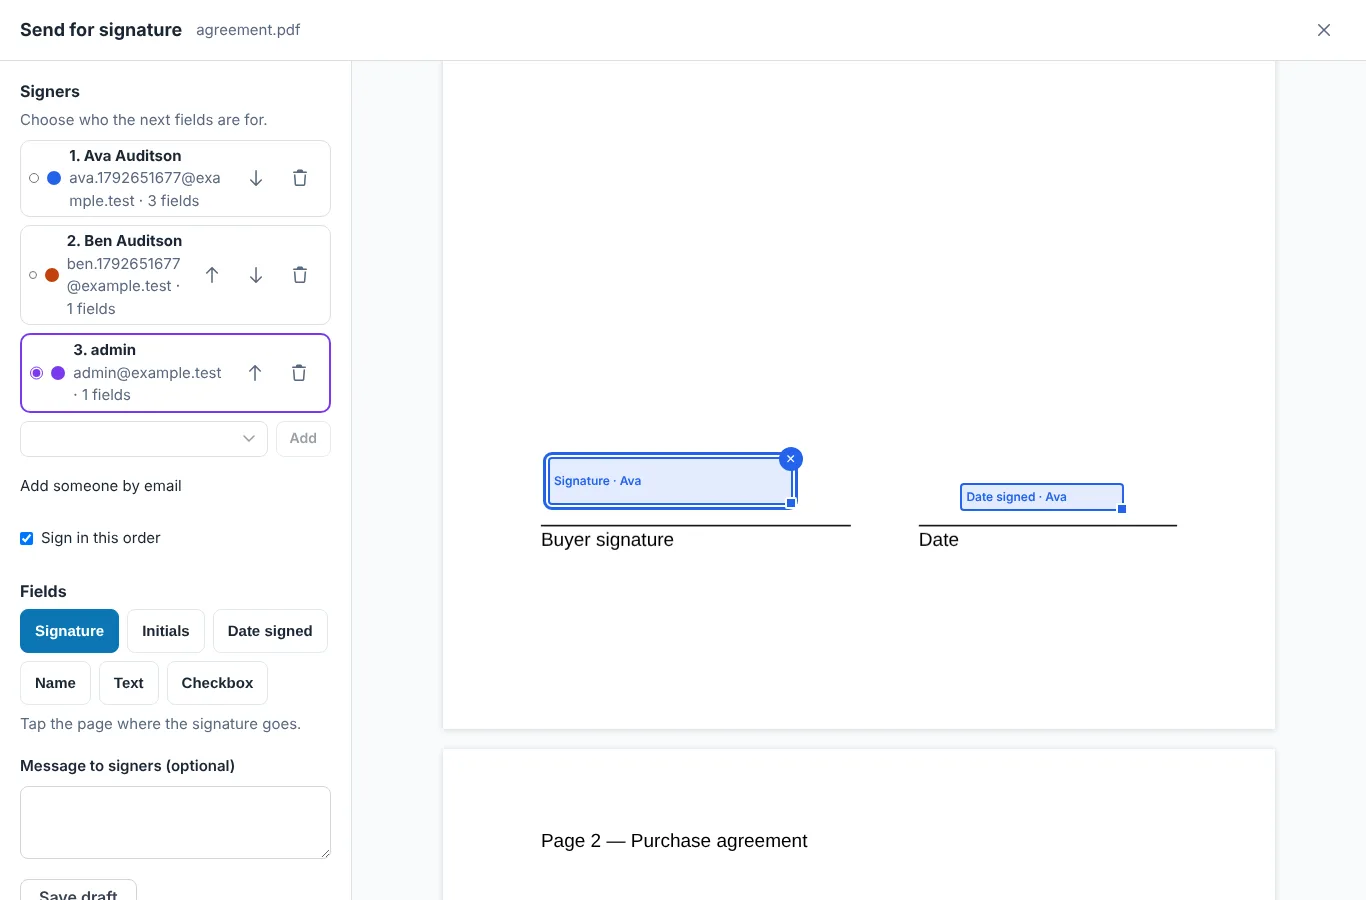1366x900 pixels.
Task: Choose the Checkbox field type
Action: pyautogui.click(x=217, y=683)
